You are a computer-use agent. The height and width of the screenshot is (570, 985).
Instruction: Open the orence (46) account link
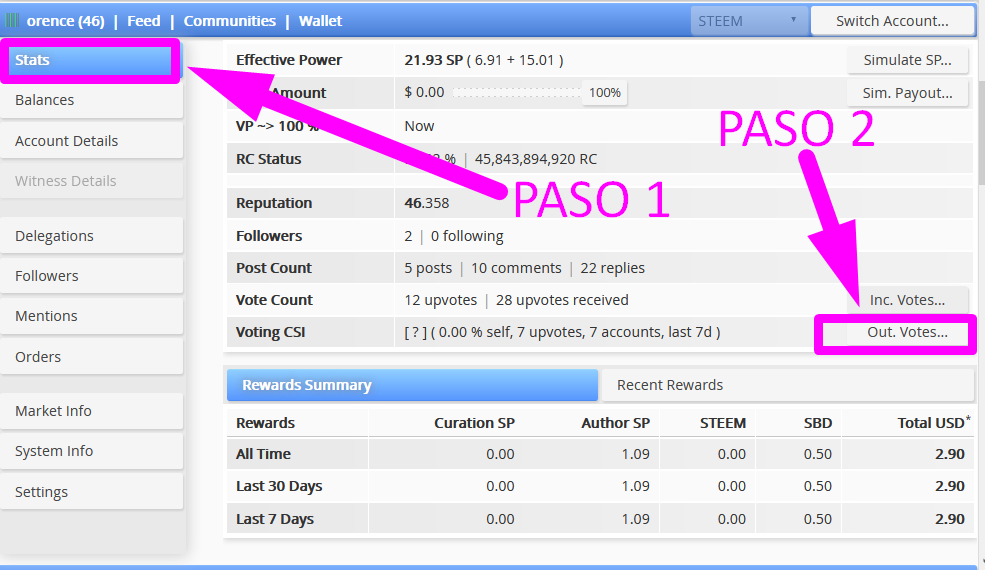[65, 21]
